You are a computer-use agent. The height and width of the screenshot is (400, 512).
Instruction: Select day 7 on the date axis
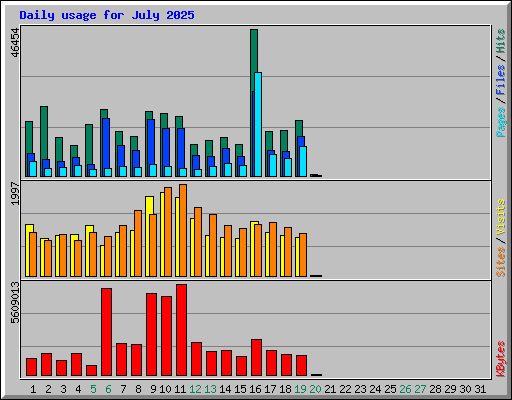coord(123,389)
